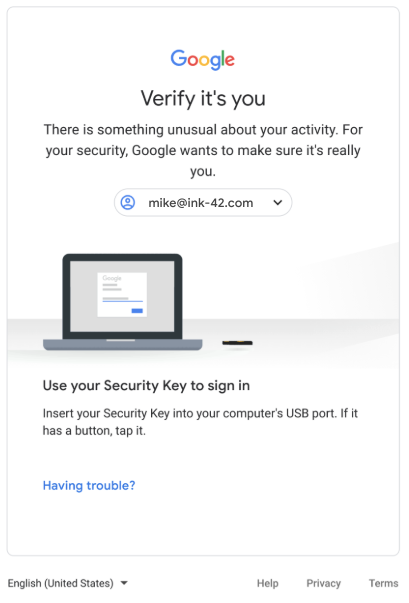409x603 pixels.
Task: Click the tiny Google wordmark inside laptop screen
Action: coord(112,278)
